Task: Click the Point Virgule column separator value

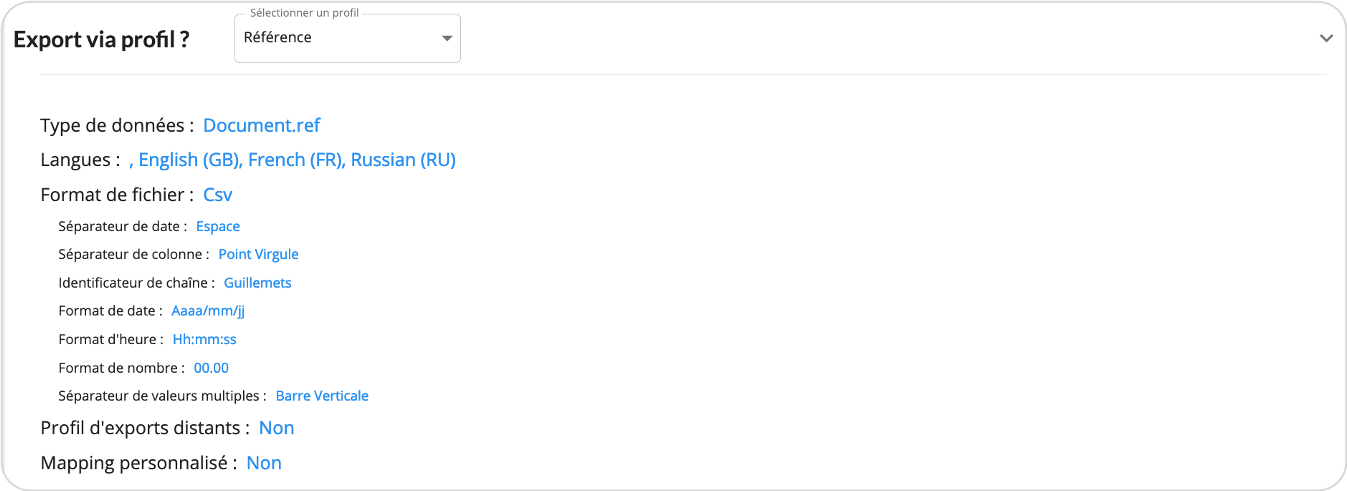Action: (x=259, y=254)
